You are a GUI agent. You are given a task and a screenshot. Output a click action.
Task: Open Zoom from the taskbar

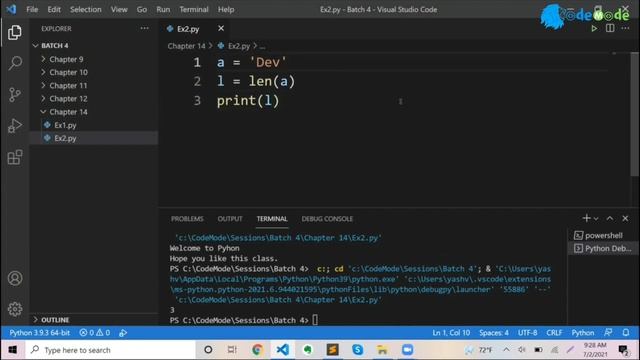[407, 350]
